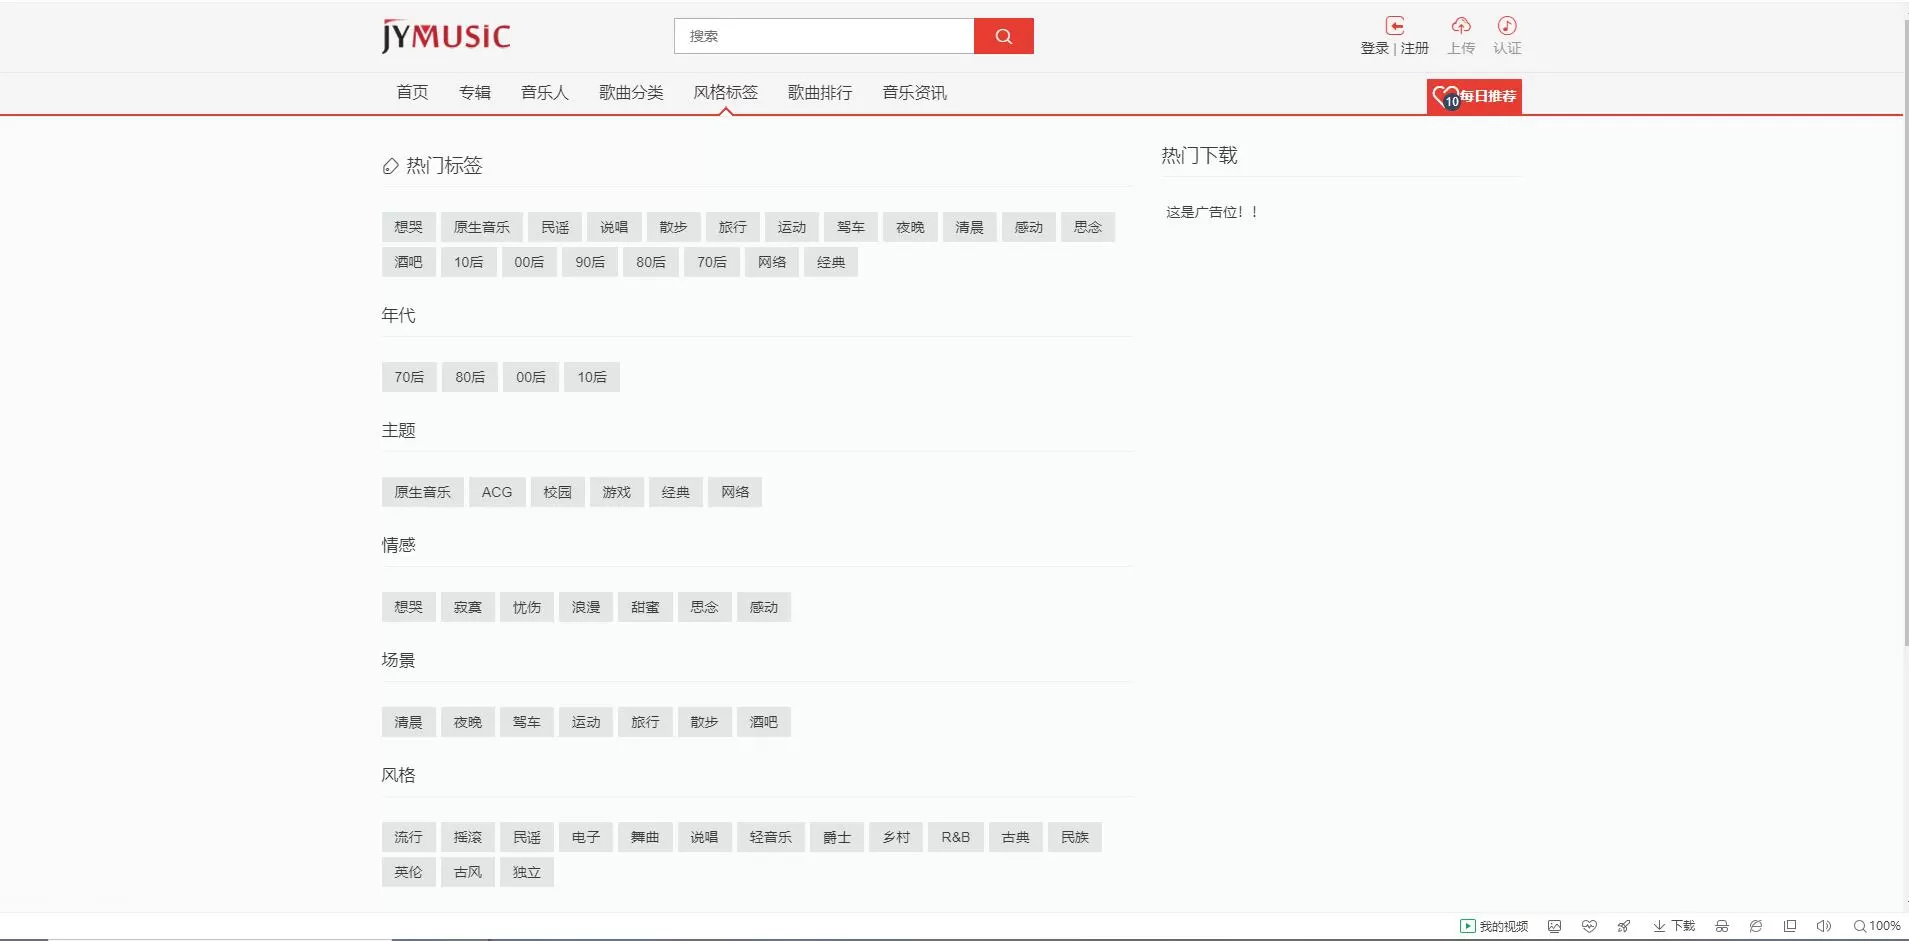Click the rocket accelerator icon in status bar
The height and width of the screenshot is (941, 1909).
click(1624, 926)
